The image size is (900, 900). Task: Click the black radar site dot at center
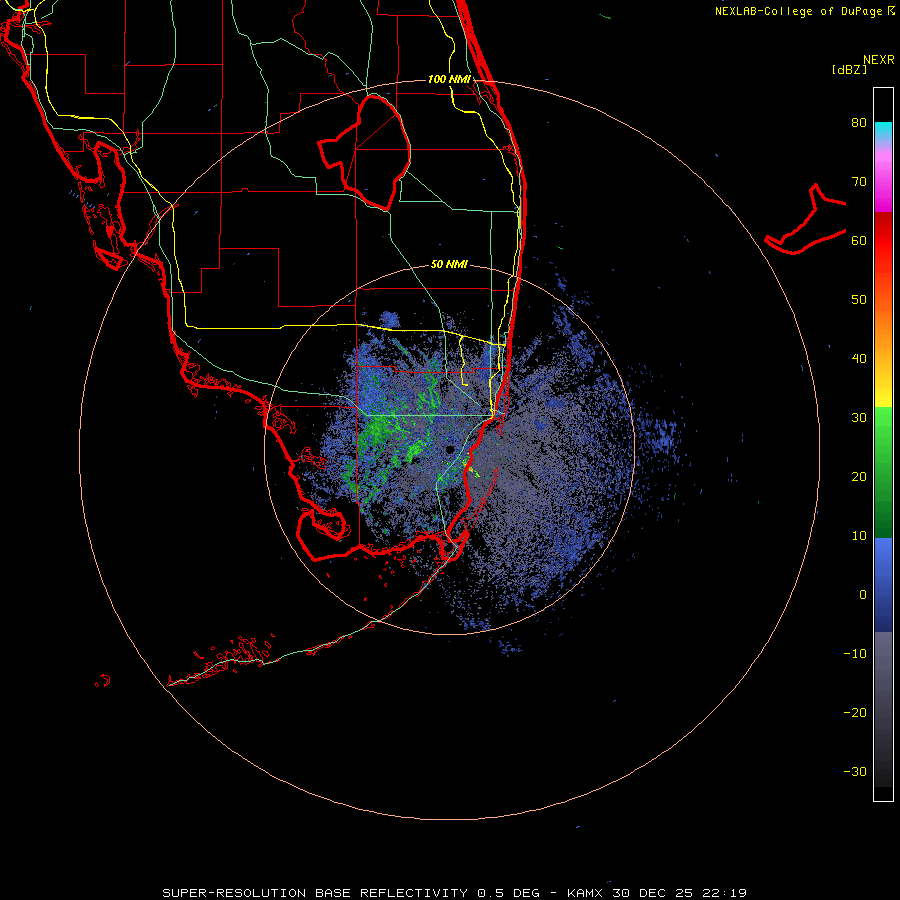pyautogui.click(x=450, y=449)
